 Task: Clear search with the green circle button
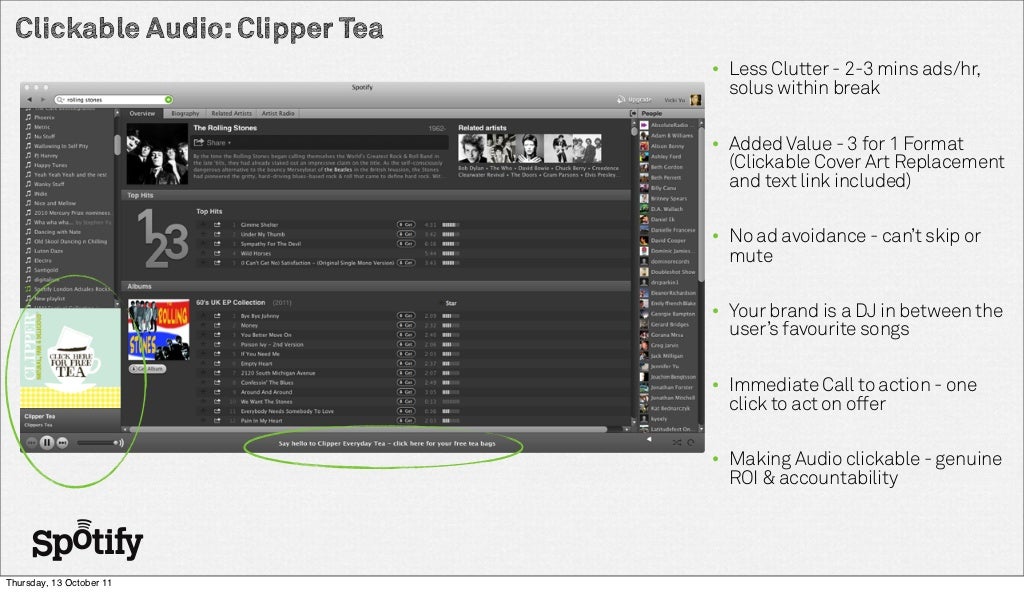(x=168, y=99)
